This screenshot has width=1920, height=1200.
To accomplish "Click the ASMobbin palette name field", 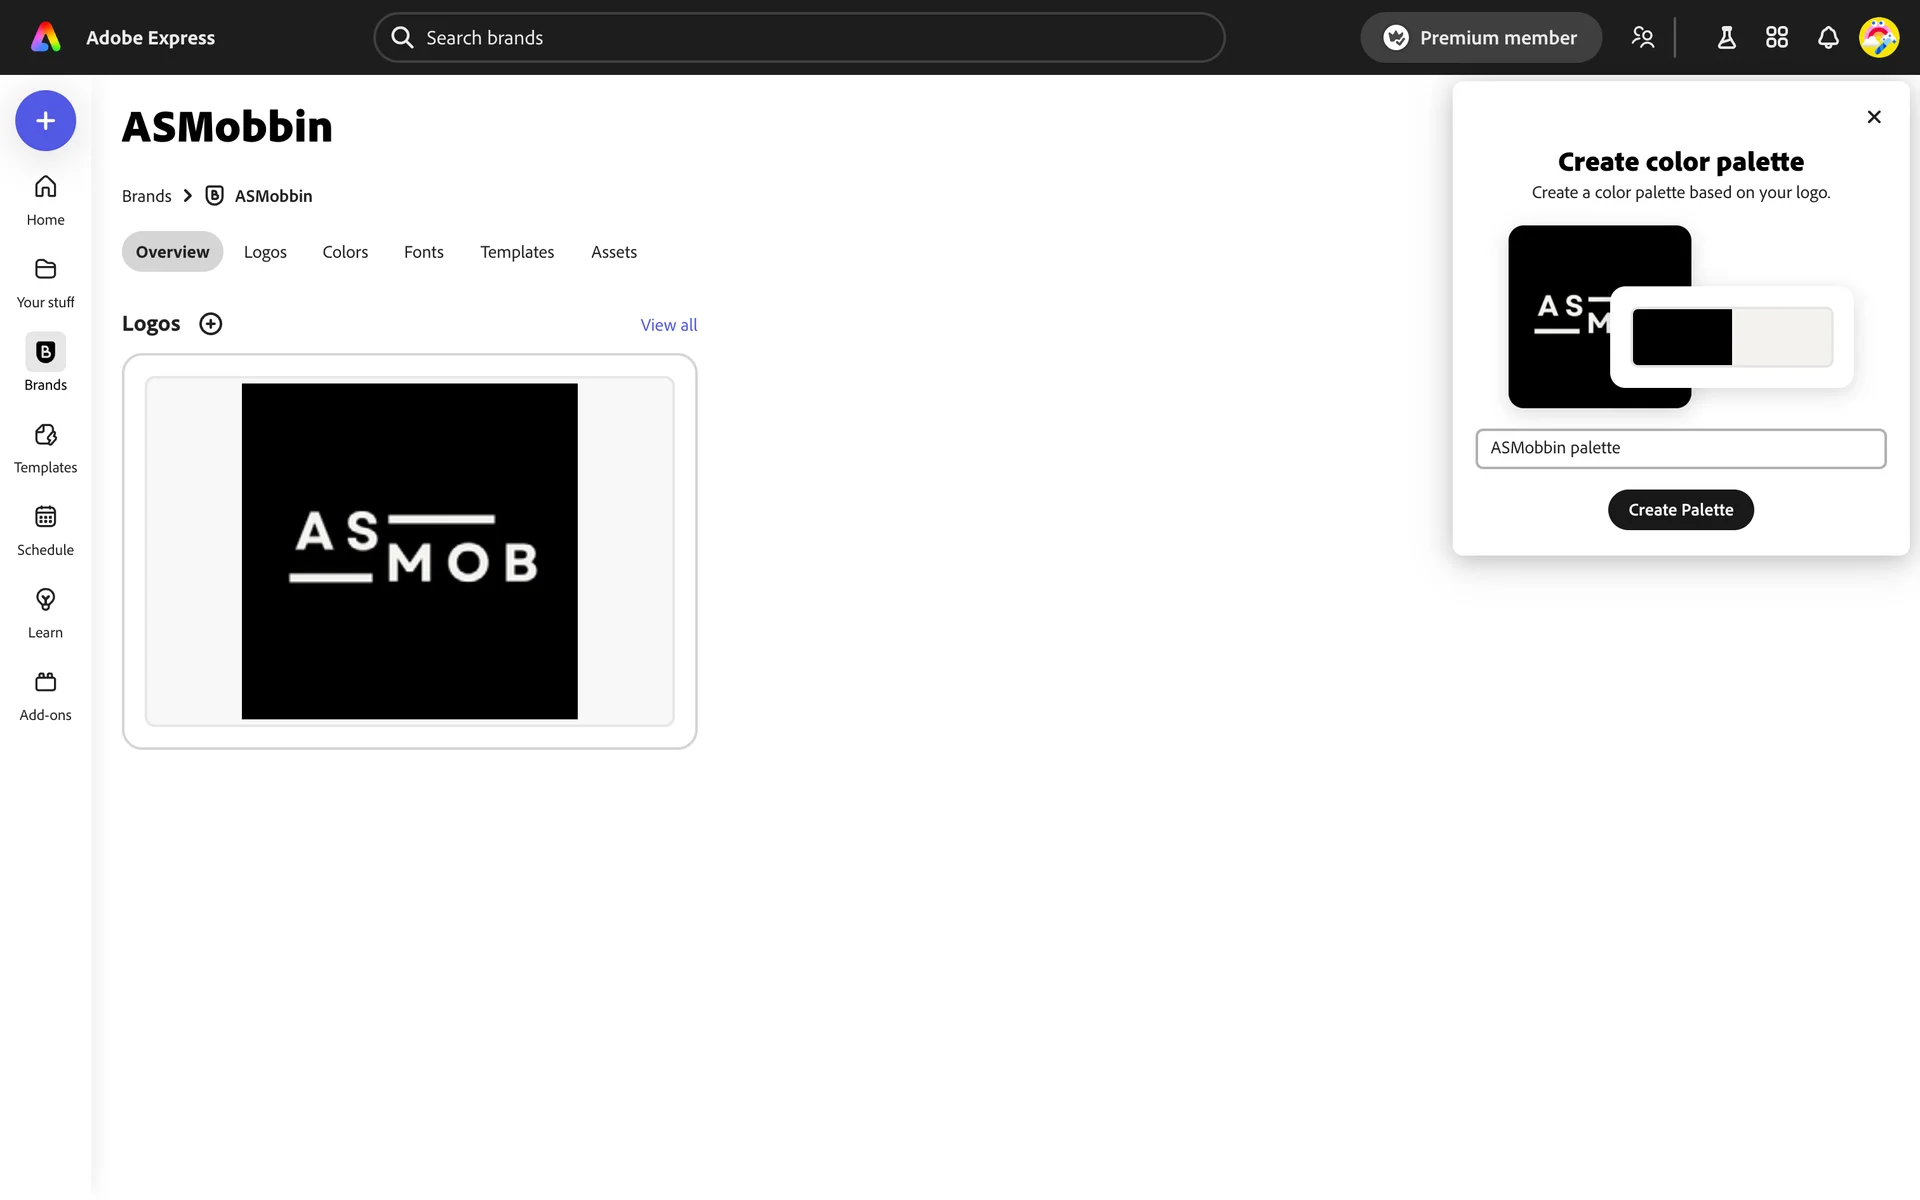I will (1680, 448).
